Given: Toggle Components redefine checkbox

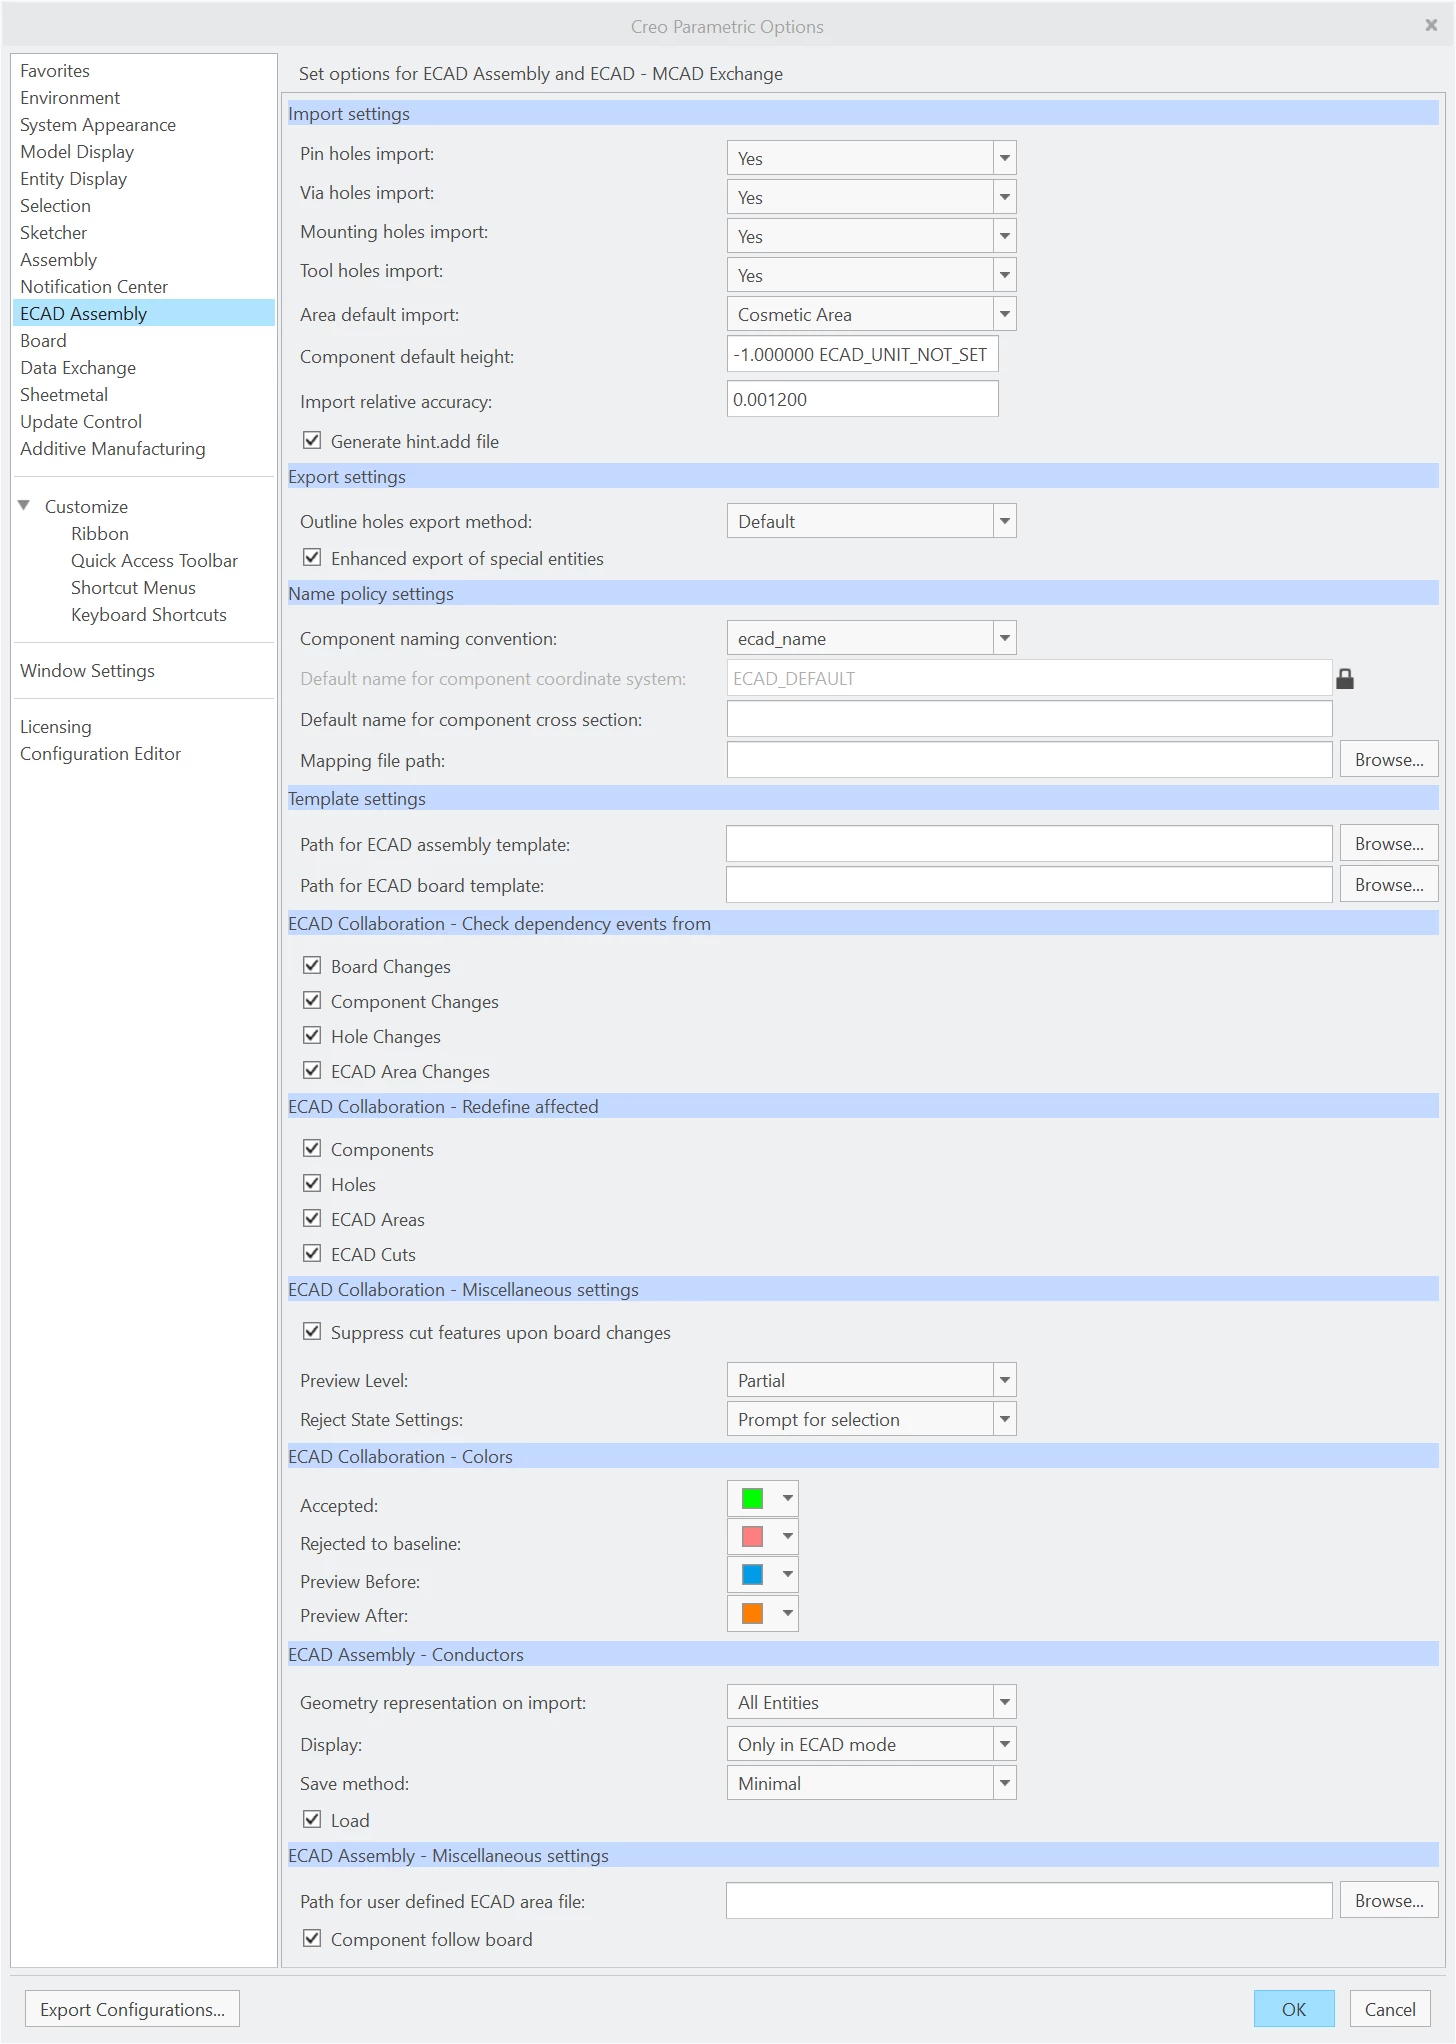Looking at the screenshot, I should point(312,1149).
